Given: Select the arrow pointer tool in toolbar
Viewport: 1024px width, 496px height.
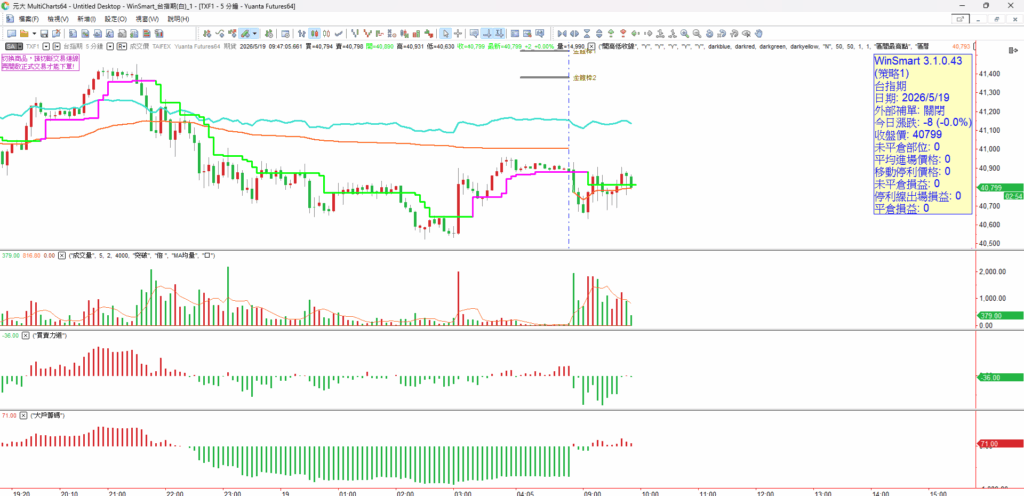Looking at the screenshot, I should (445, 33).
